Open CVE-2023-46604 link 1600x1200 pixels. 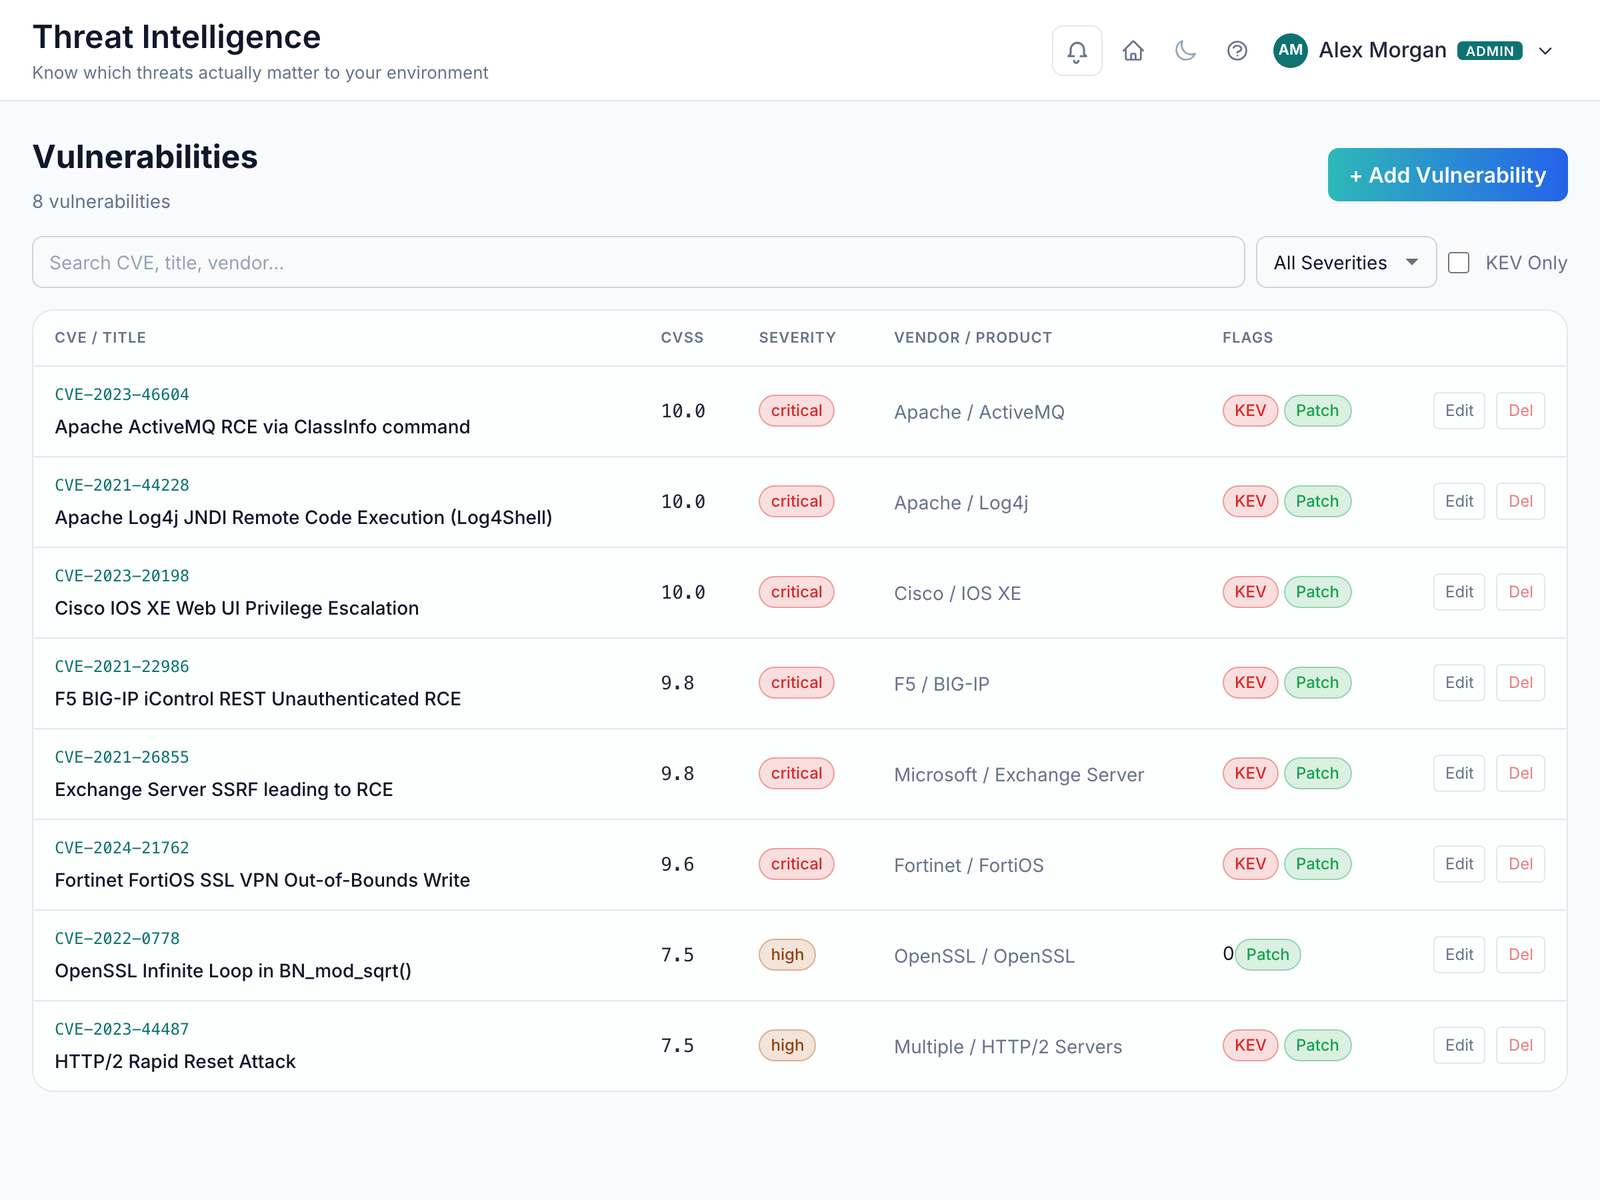pos(122,395)
